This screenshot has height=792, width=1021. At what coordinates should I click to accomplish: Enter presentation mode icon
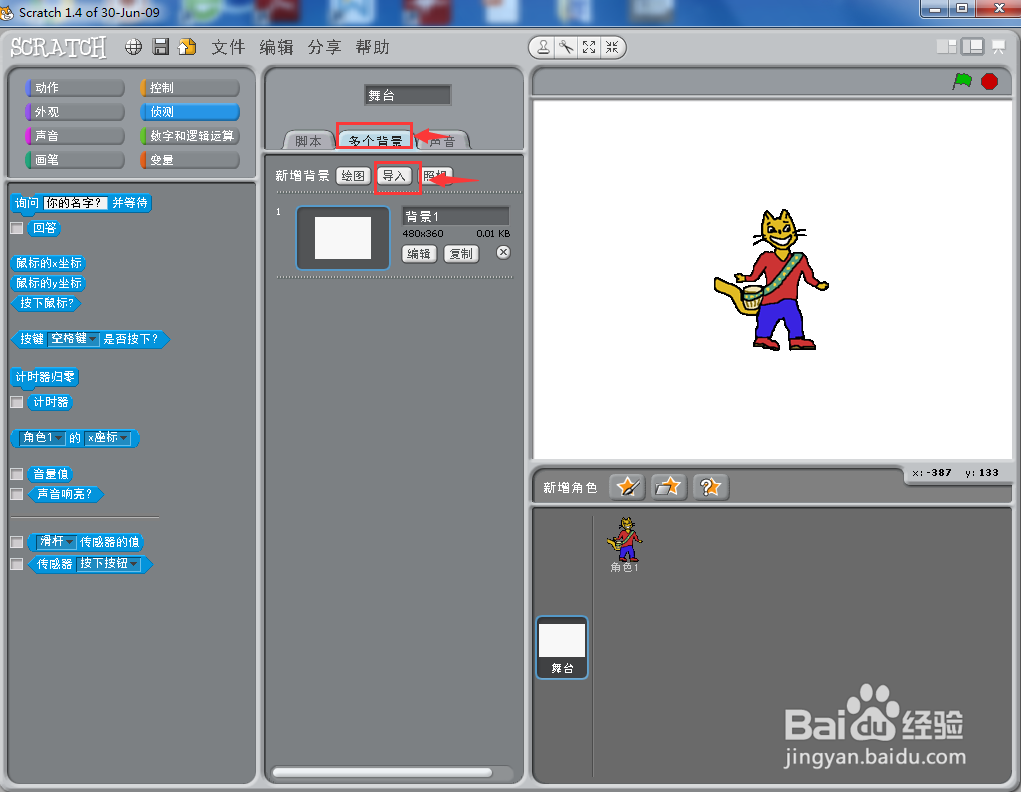(x=998, y=46)
